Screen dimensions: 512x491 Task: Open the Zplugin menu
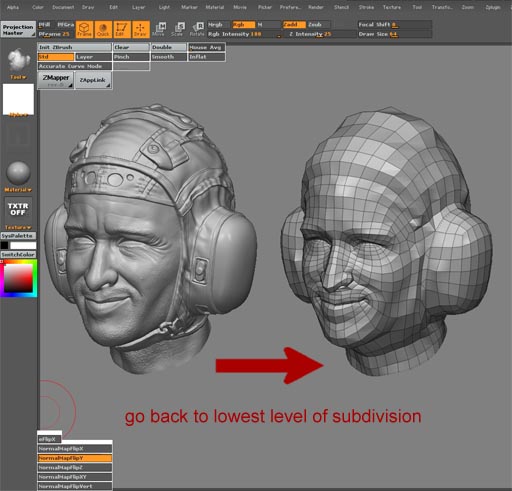click(x=493, y=7)
